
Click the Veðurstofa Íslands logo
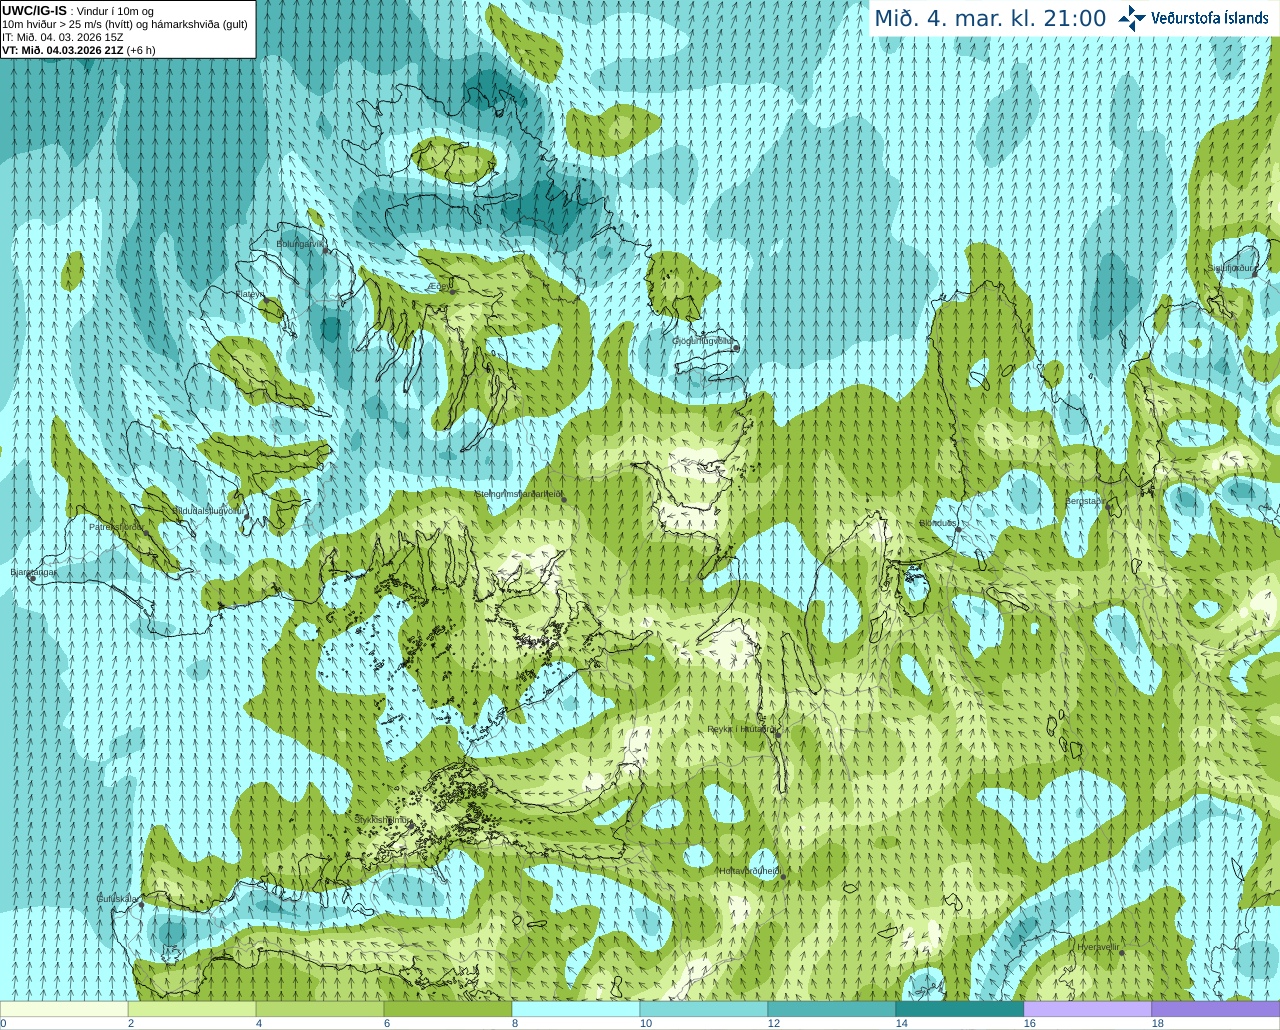tap(1193, 18)
